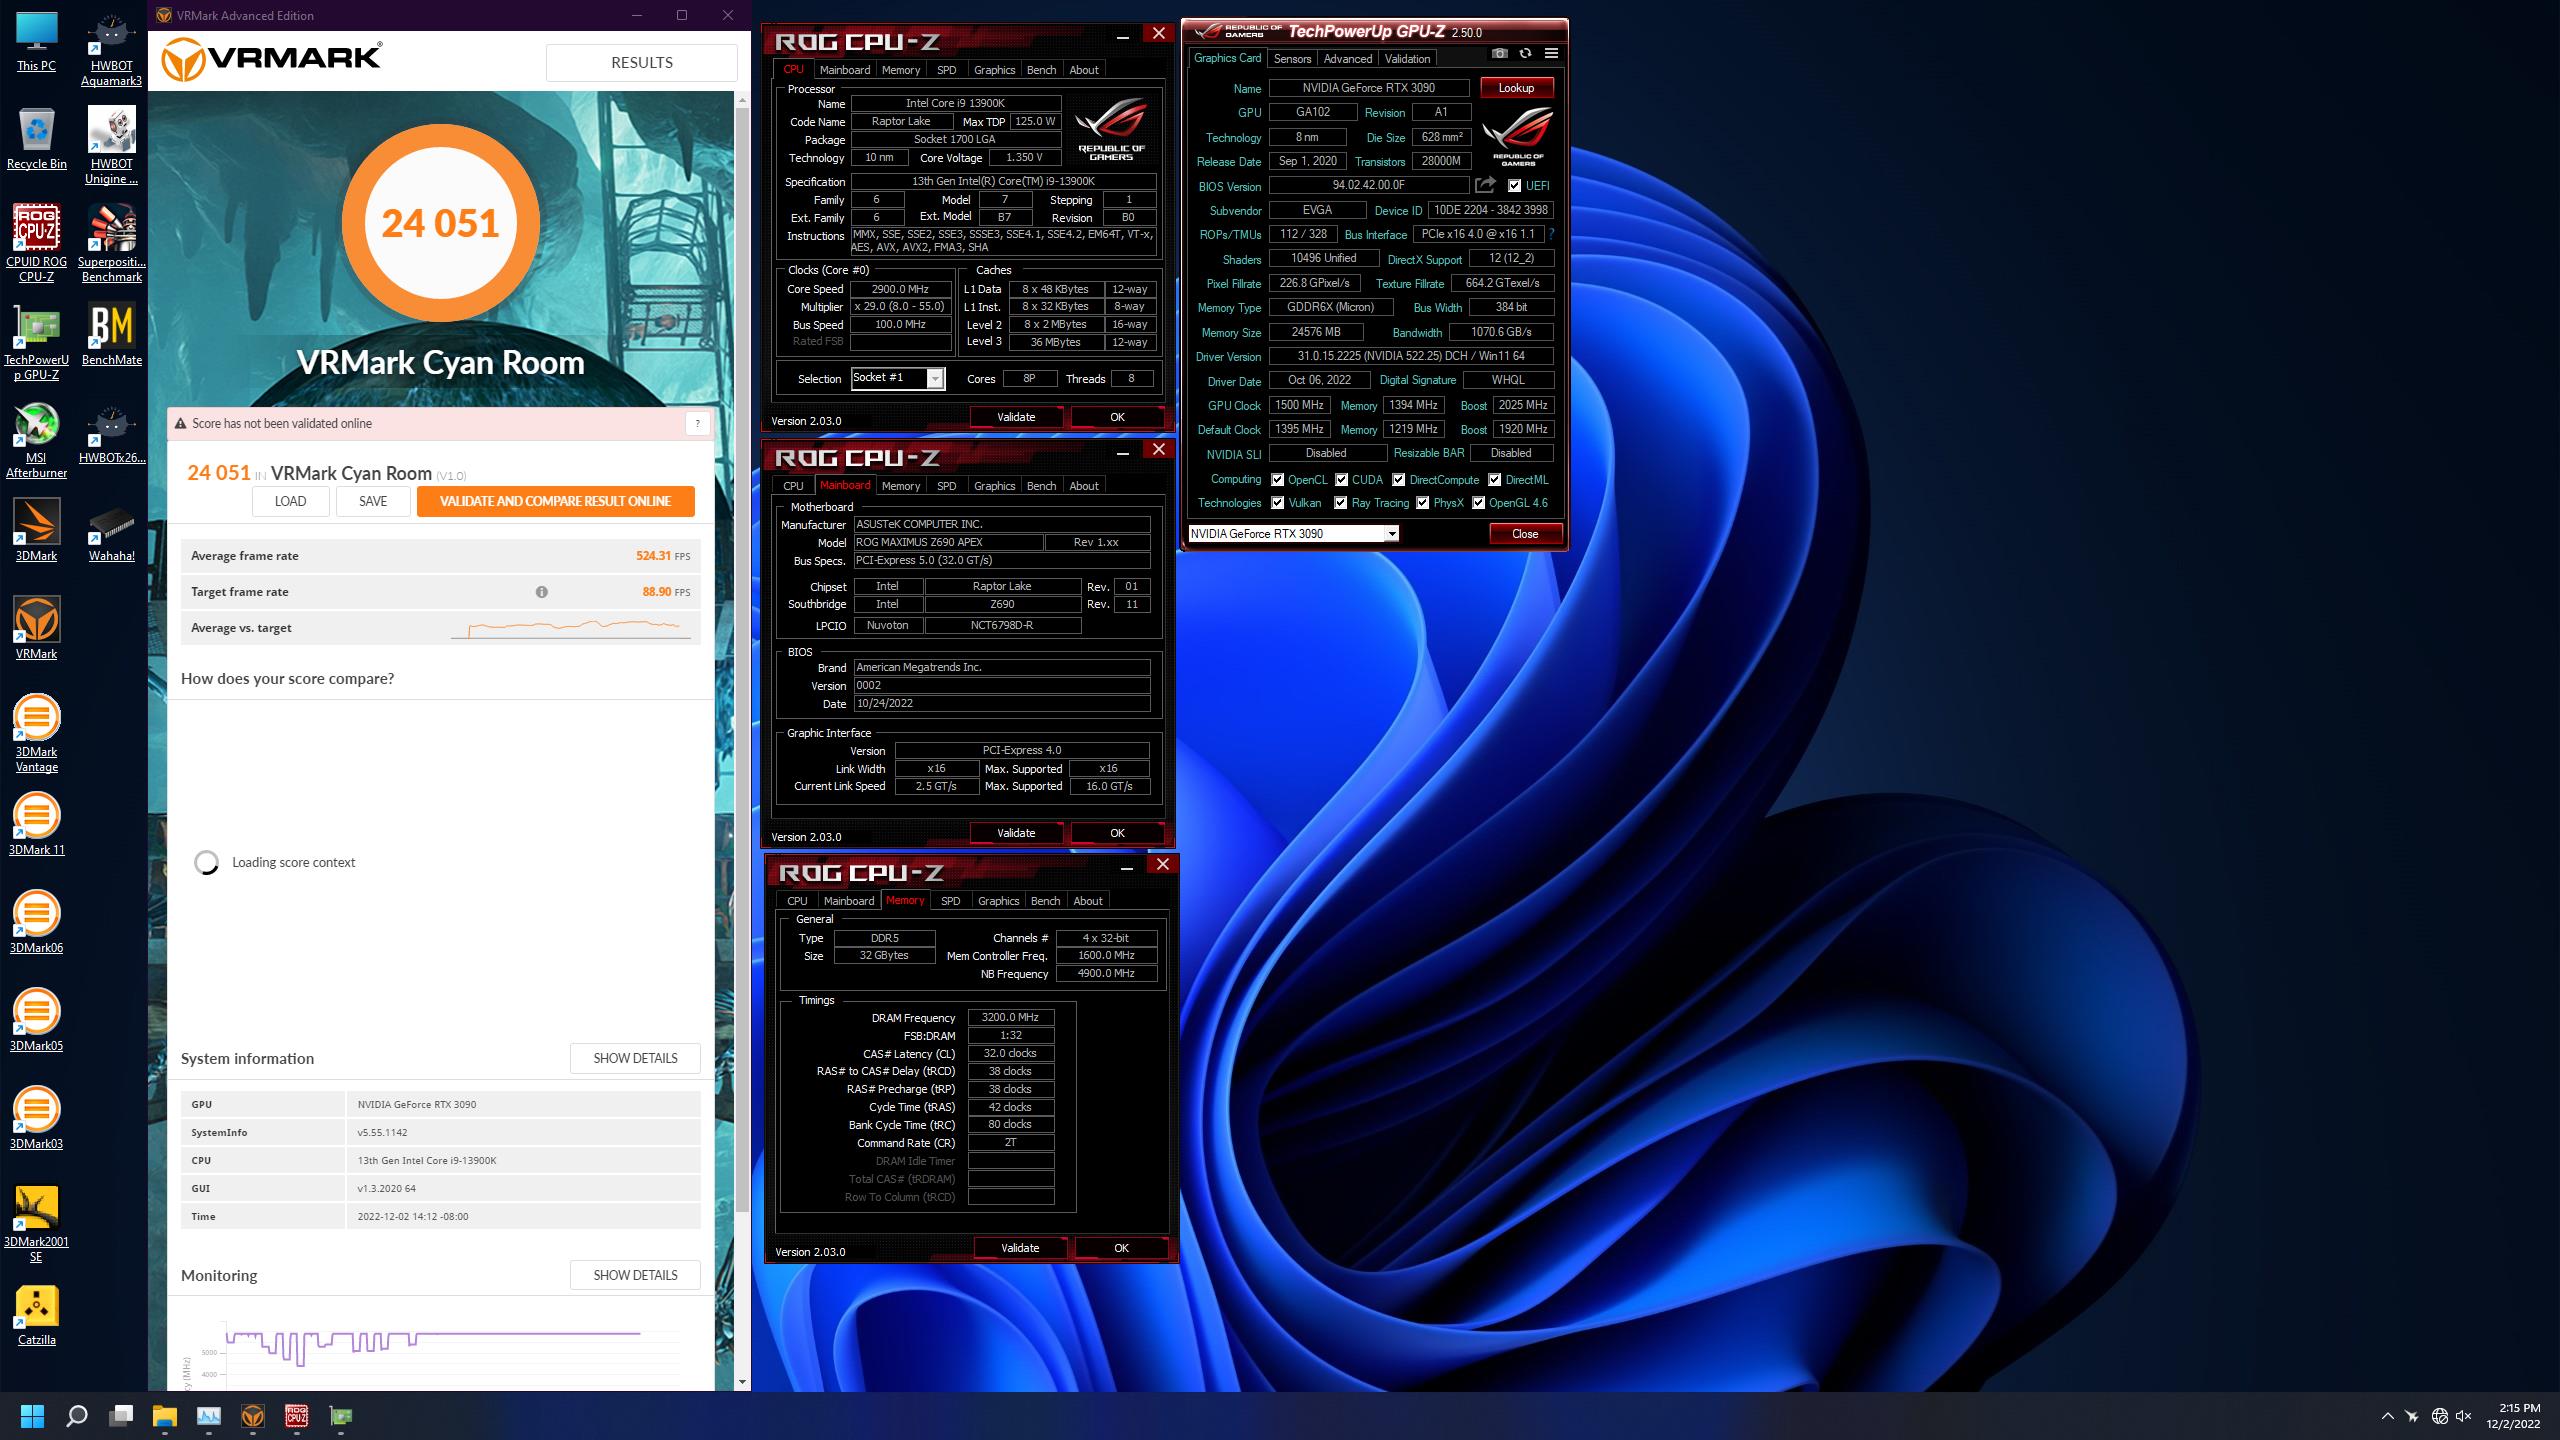The width and height of the screenshot is (2560, 1440).
Task: Select the MSI Afterburner desktop icon
Action: (x=37, y=441)
